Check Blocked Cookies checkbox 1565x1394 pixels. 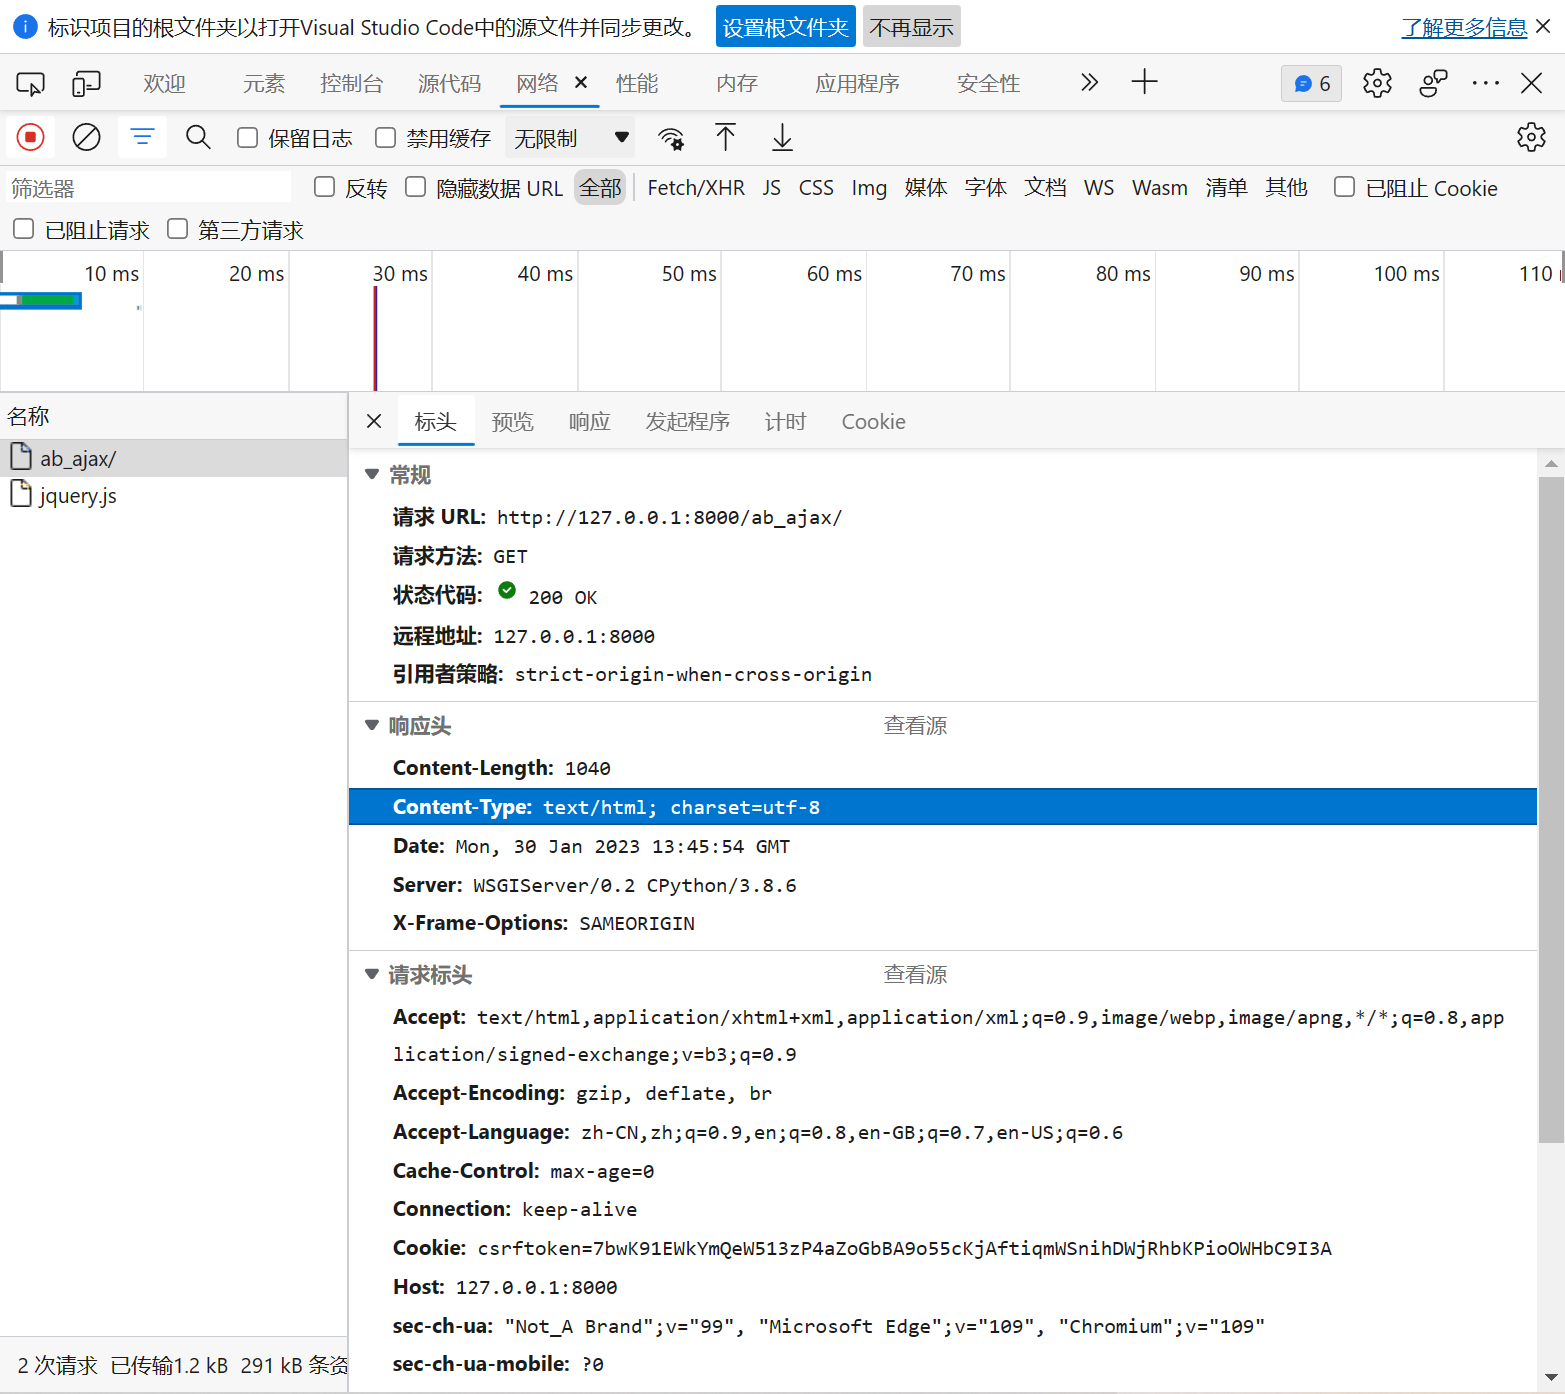click(x=1345, y=187)
